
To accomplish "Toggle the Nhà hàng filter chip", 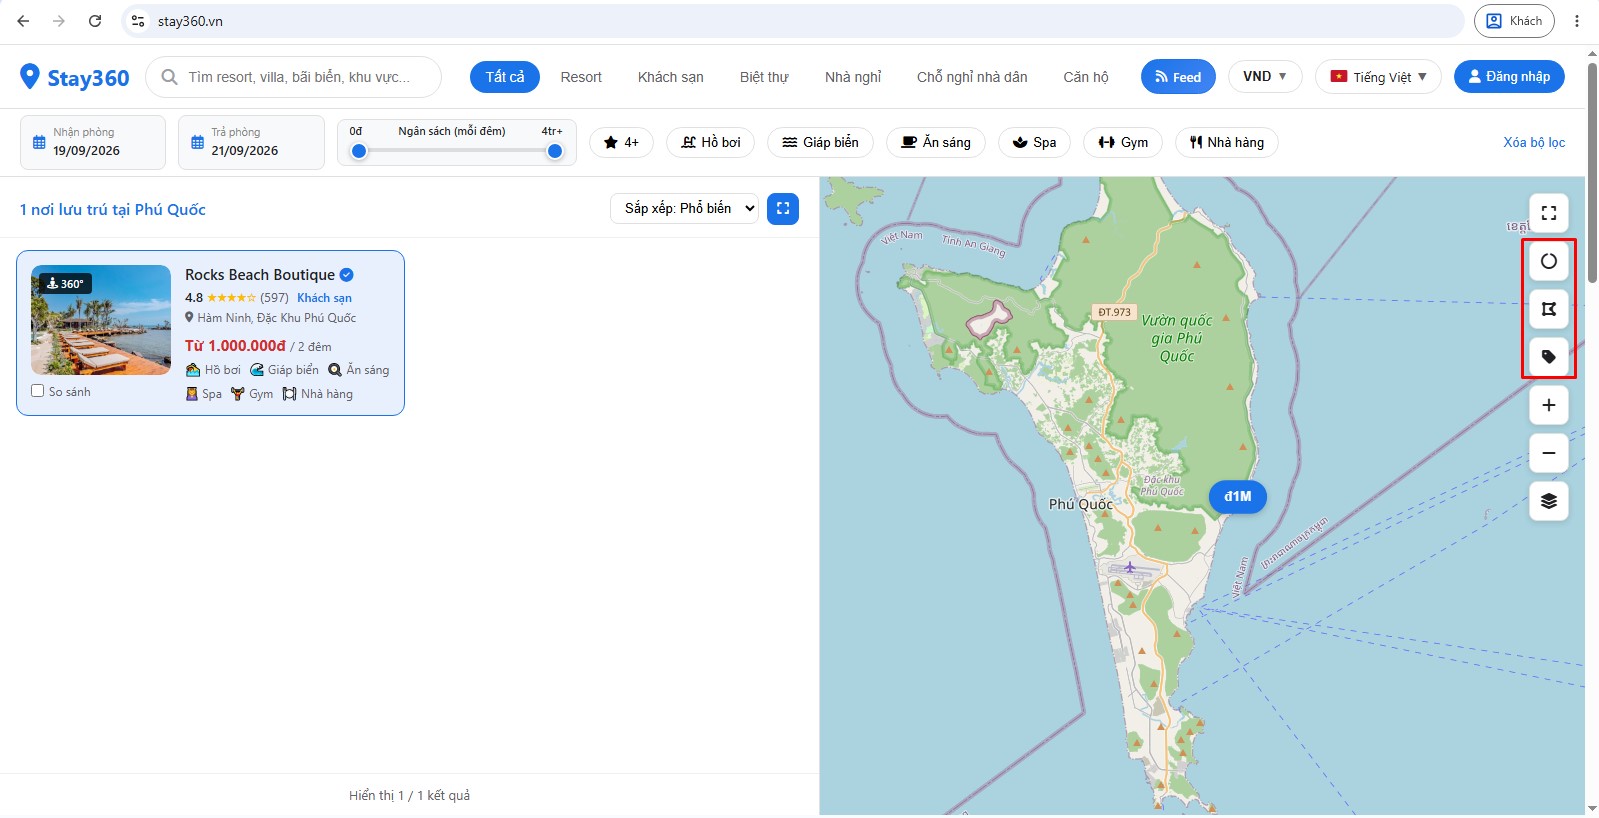I will pos(1227,142).
